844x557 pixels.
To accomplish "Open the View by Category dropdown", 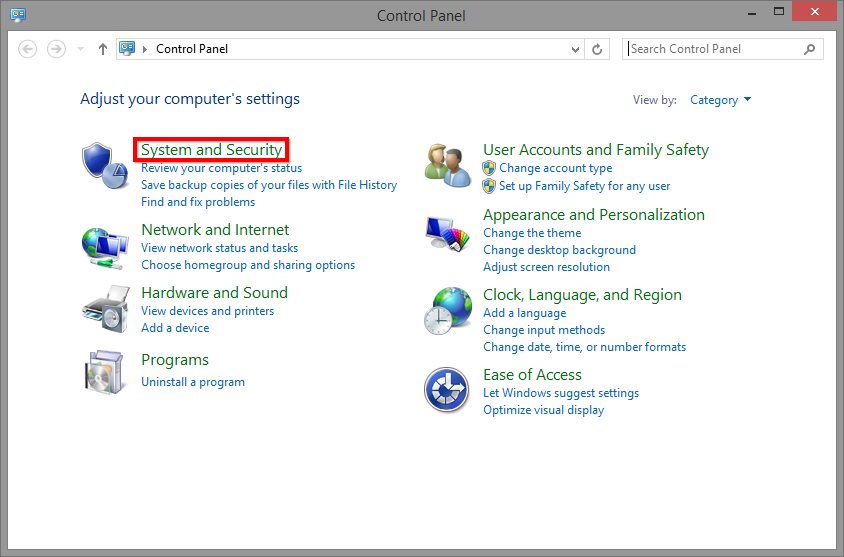I will pos(720,100).
